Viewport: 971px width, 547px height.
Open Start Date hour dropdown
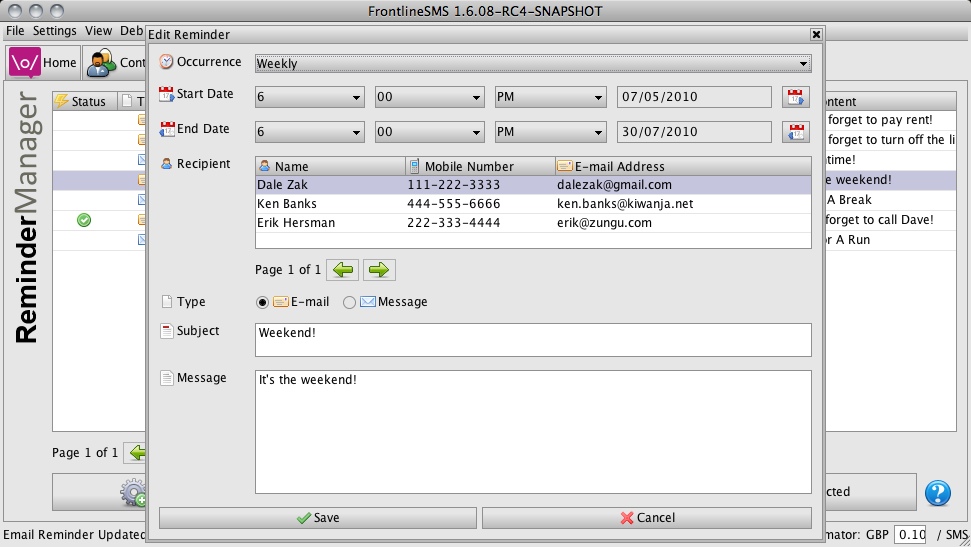tap(309, 97)
